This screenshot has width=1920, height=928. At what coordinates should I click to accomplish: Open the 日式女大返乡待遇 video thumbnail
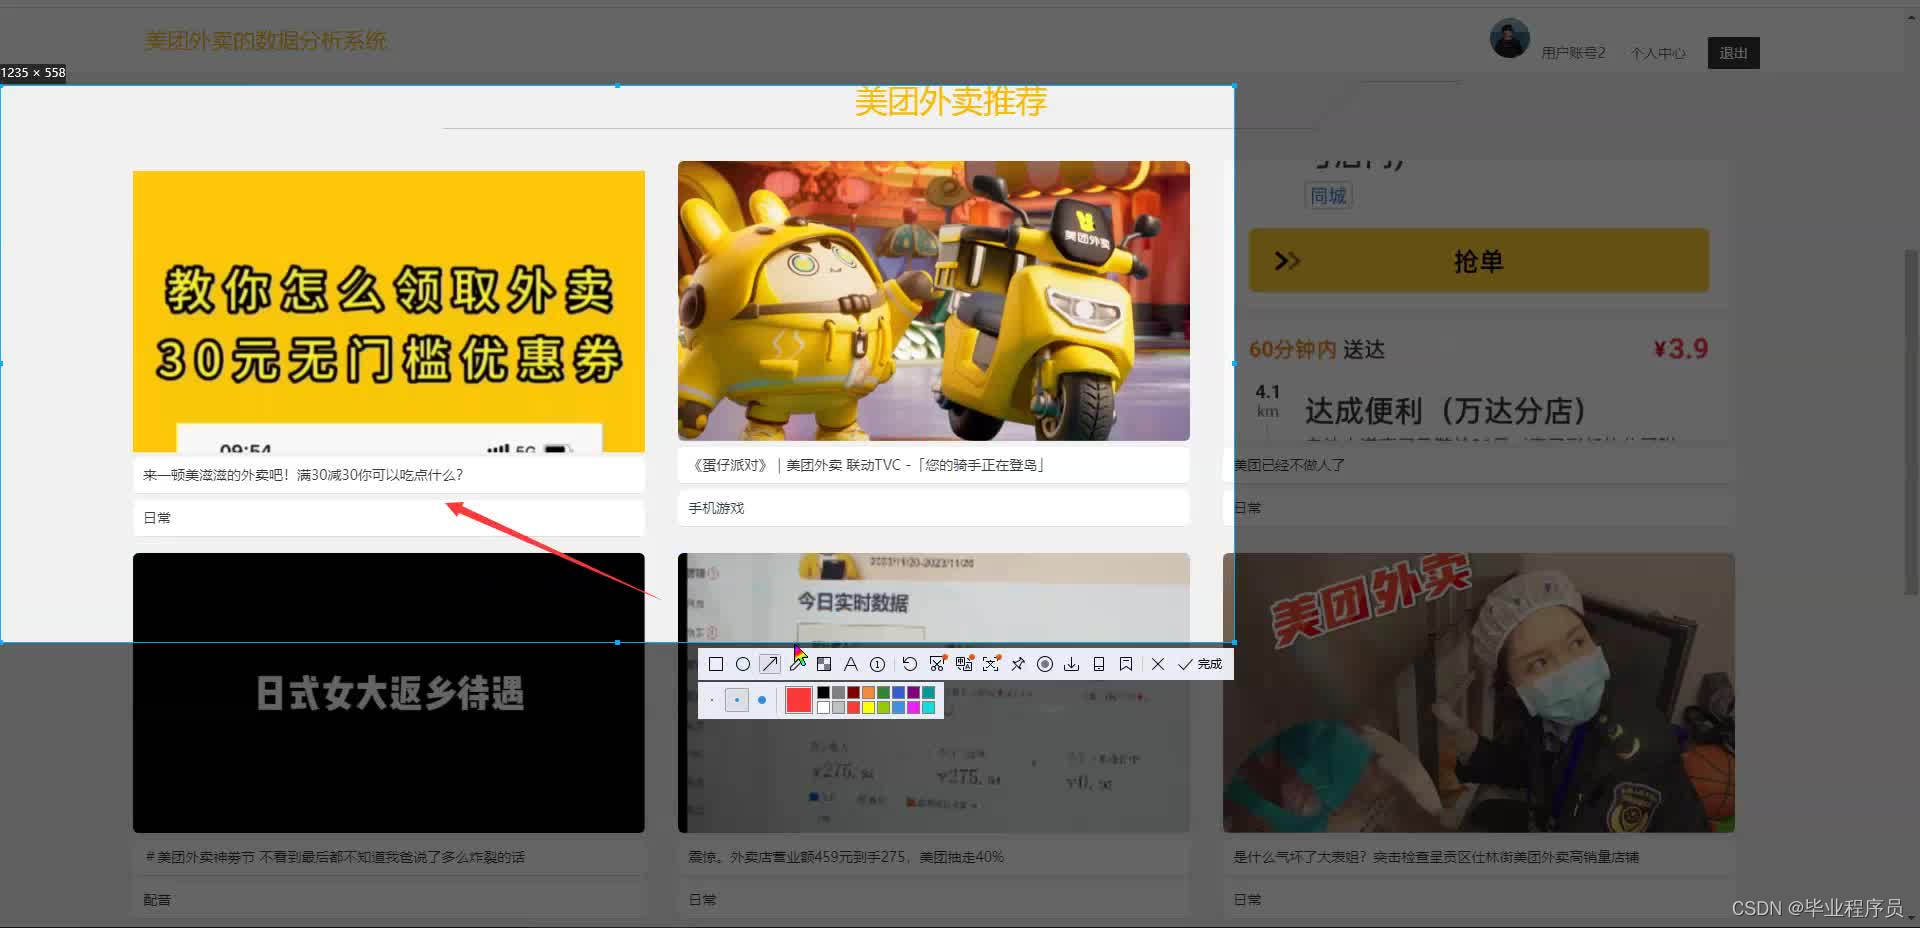click(x=389, y=692)
